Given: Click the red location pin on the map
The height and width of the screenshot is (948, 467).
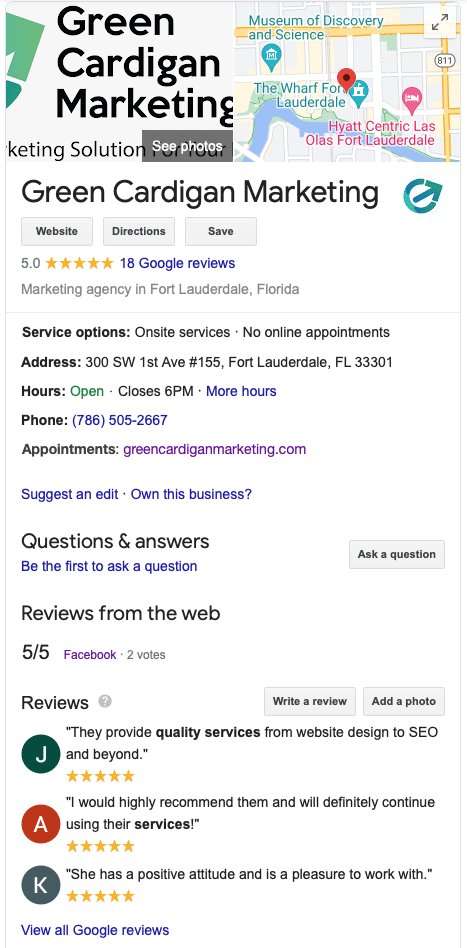Looking at the screenshot, I should [346, 80].
